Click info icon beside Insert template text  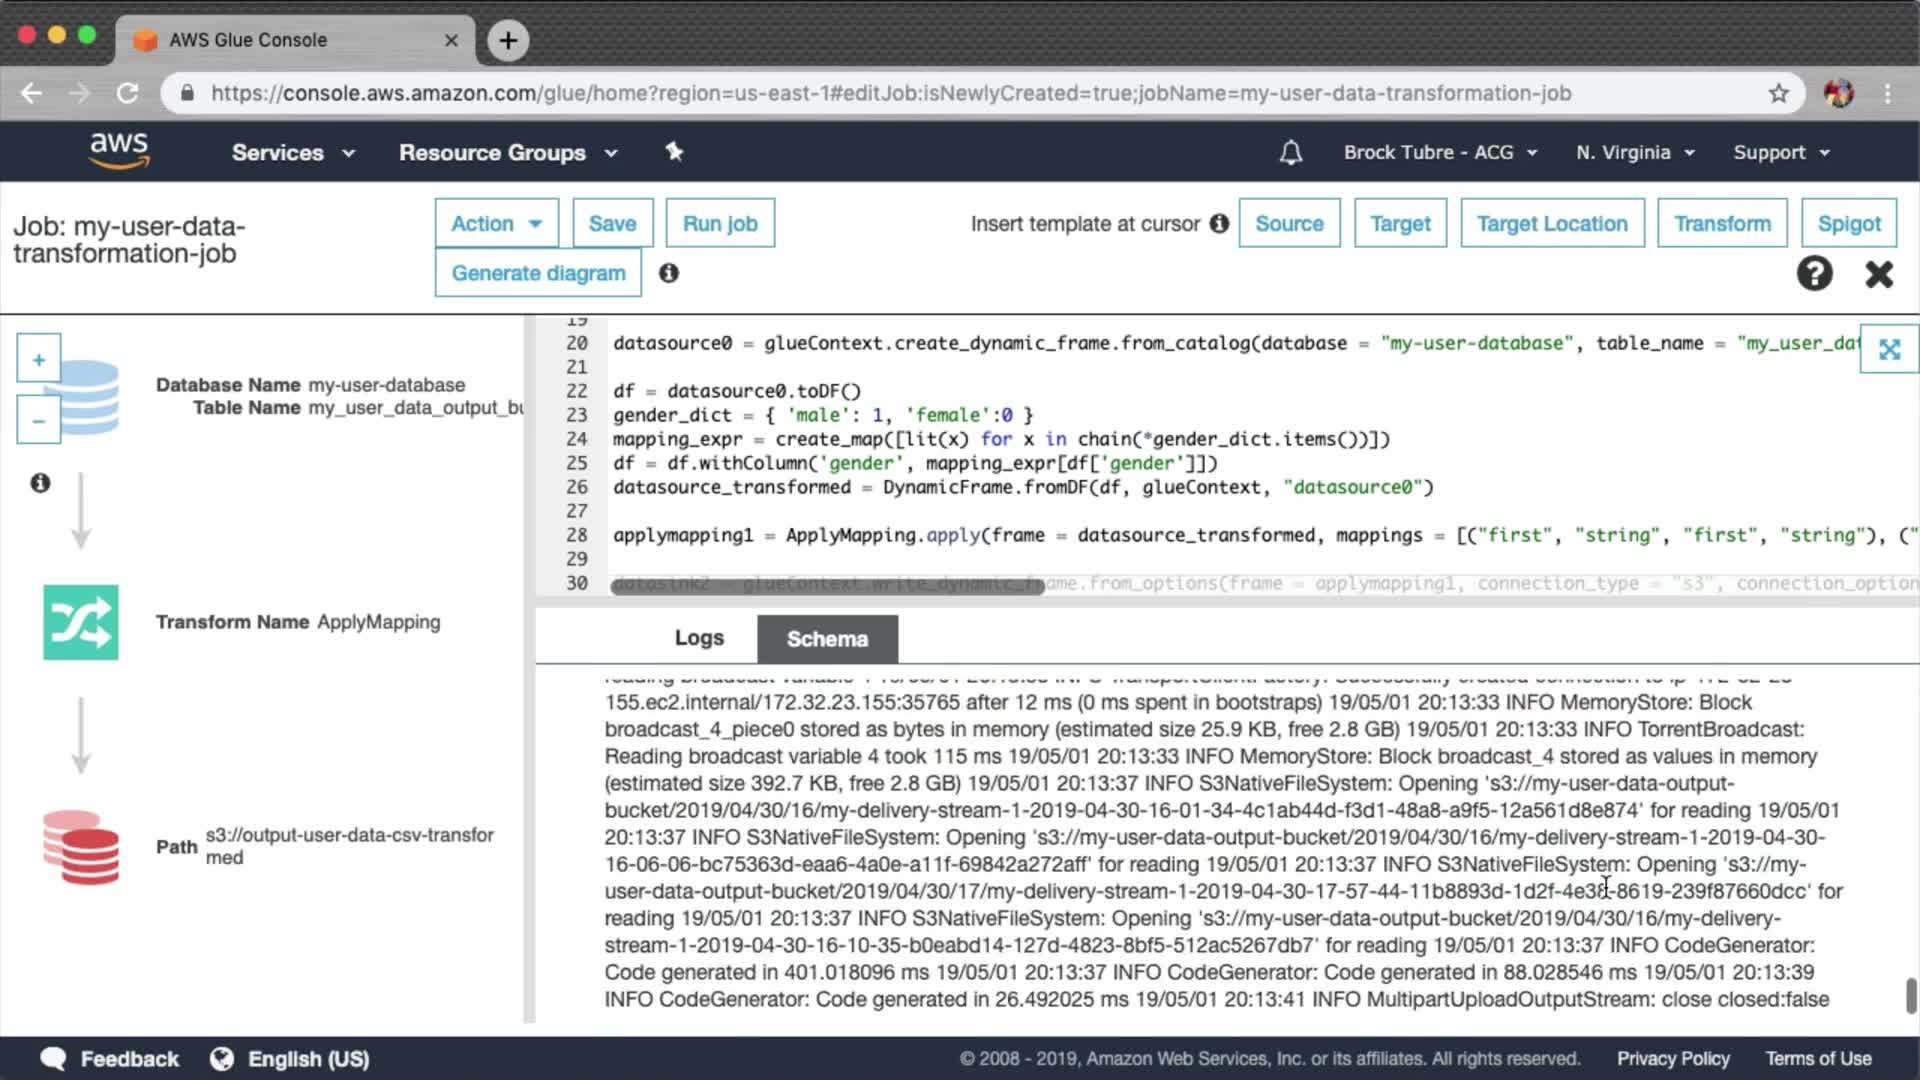1219,223
